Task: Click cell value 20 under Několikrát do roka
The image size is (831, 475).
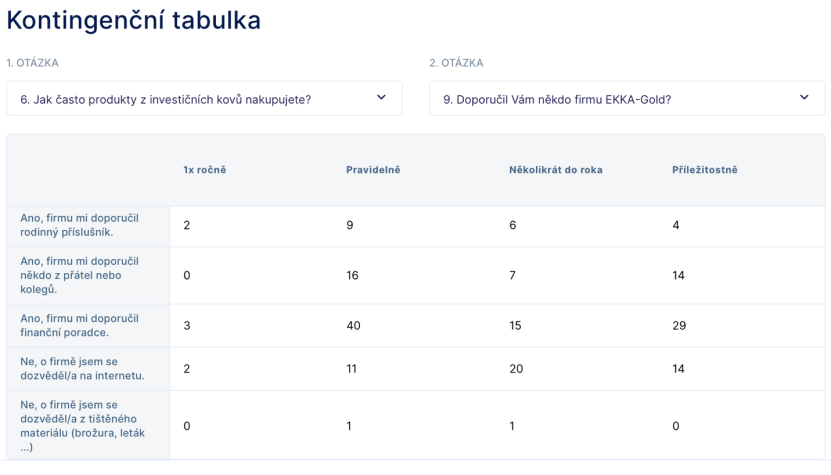Action: (516, 368)
